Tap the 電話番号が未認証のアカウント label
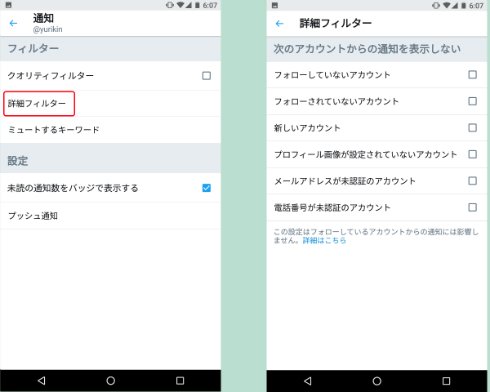 click(332, 207)
